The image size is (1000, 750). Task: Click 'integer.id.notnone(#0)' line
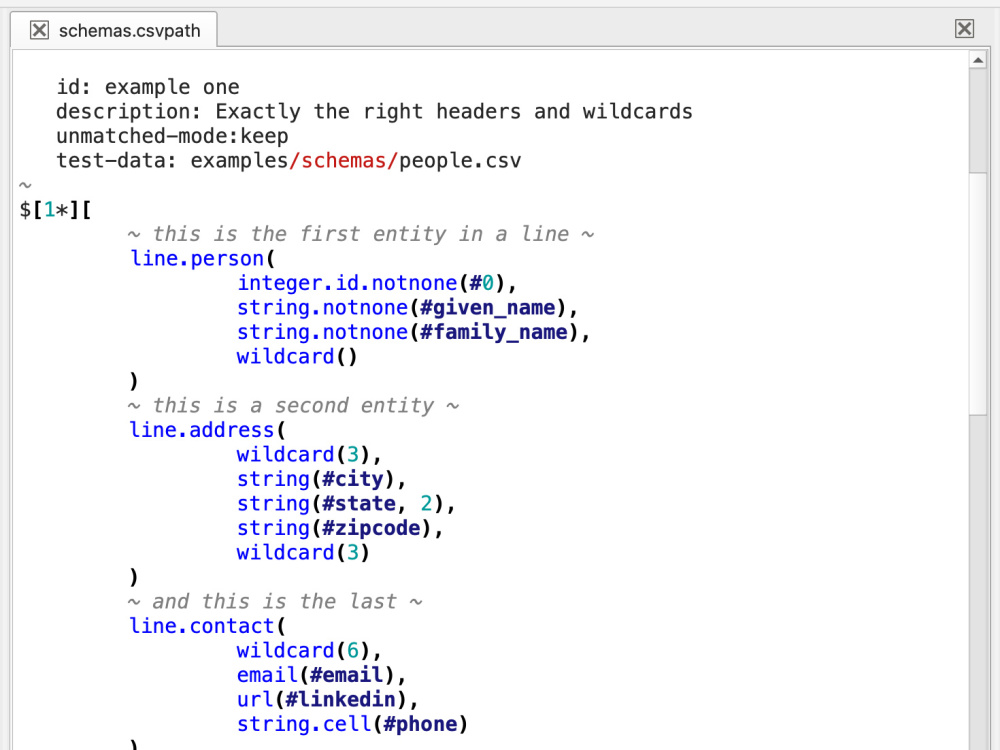point(376,283)
